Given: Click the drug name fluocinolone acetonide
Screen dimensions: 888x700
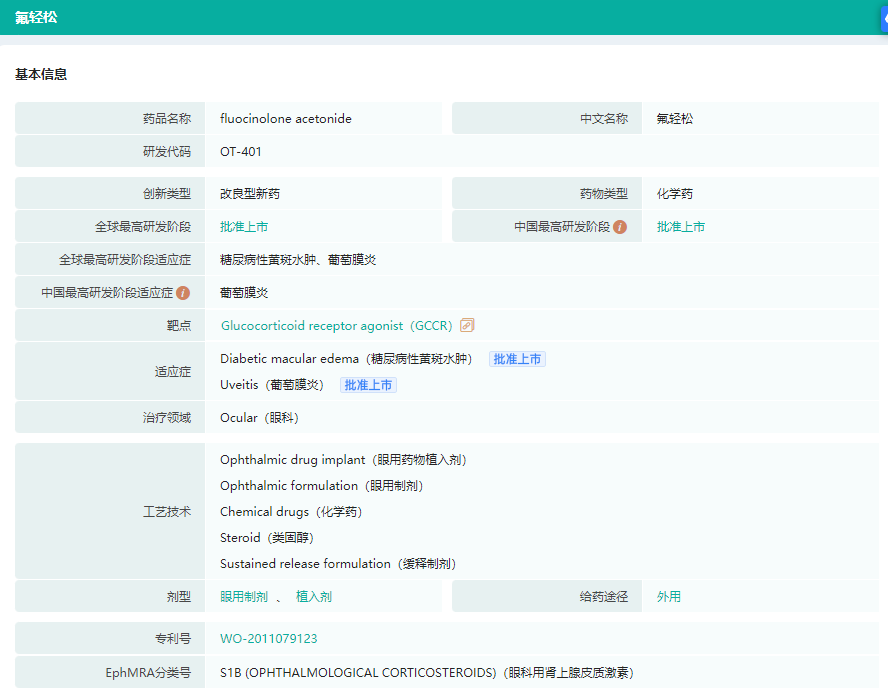Looking at the screenshot, I should [x=286, y=119].
